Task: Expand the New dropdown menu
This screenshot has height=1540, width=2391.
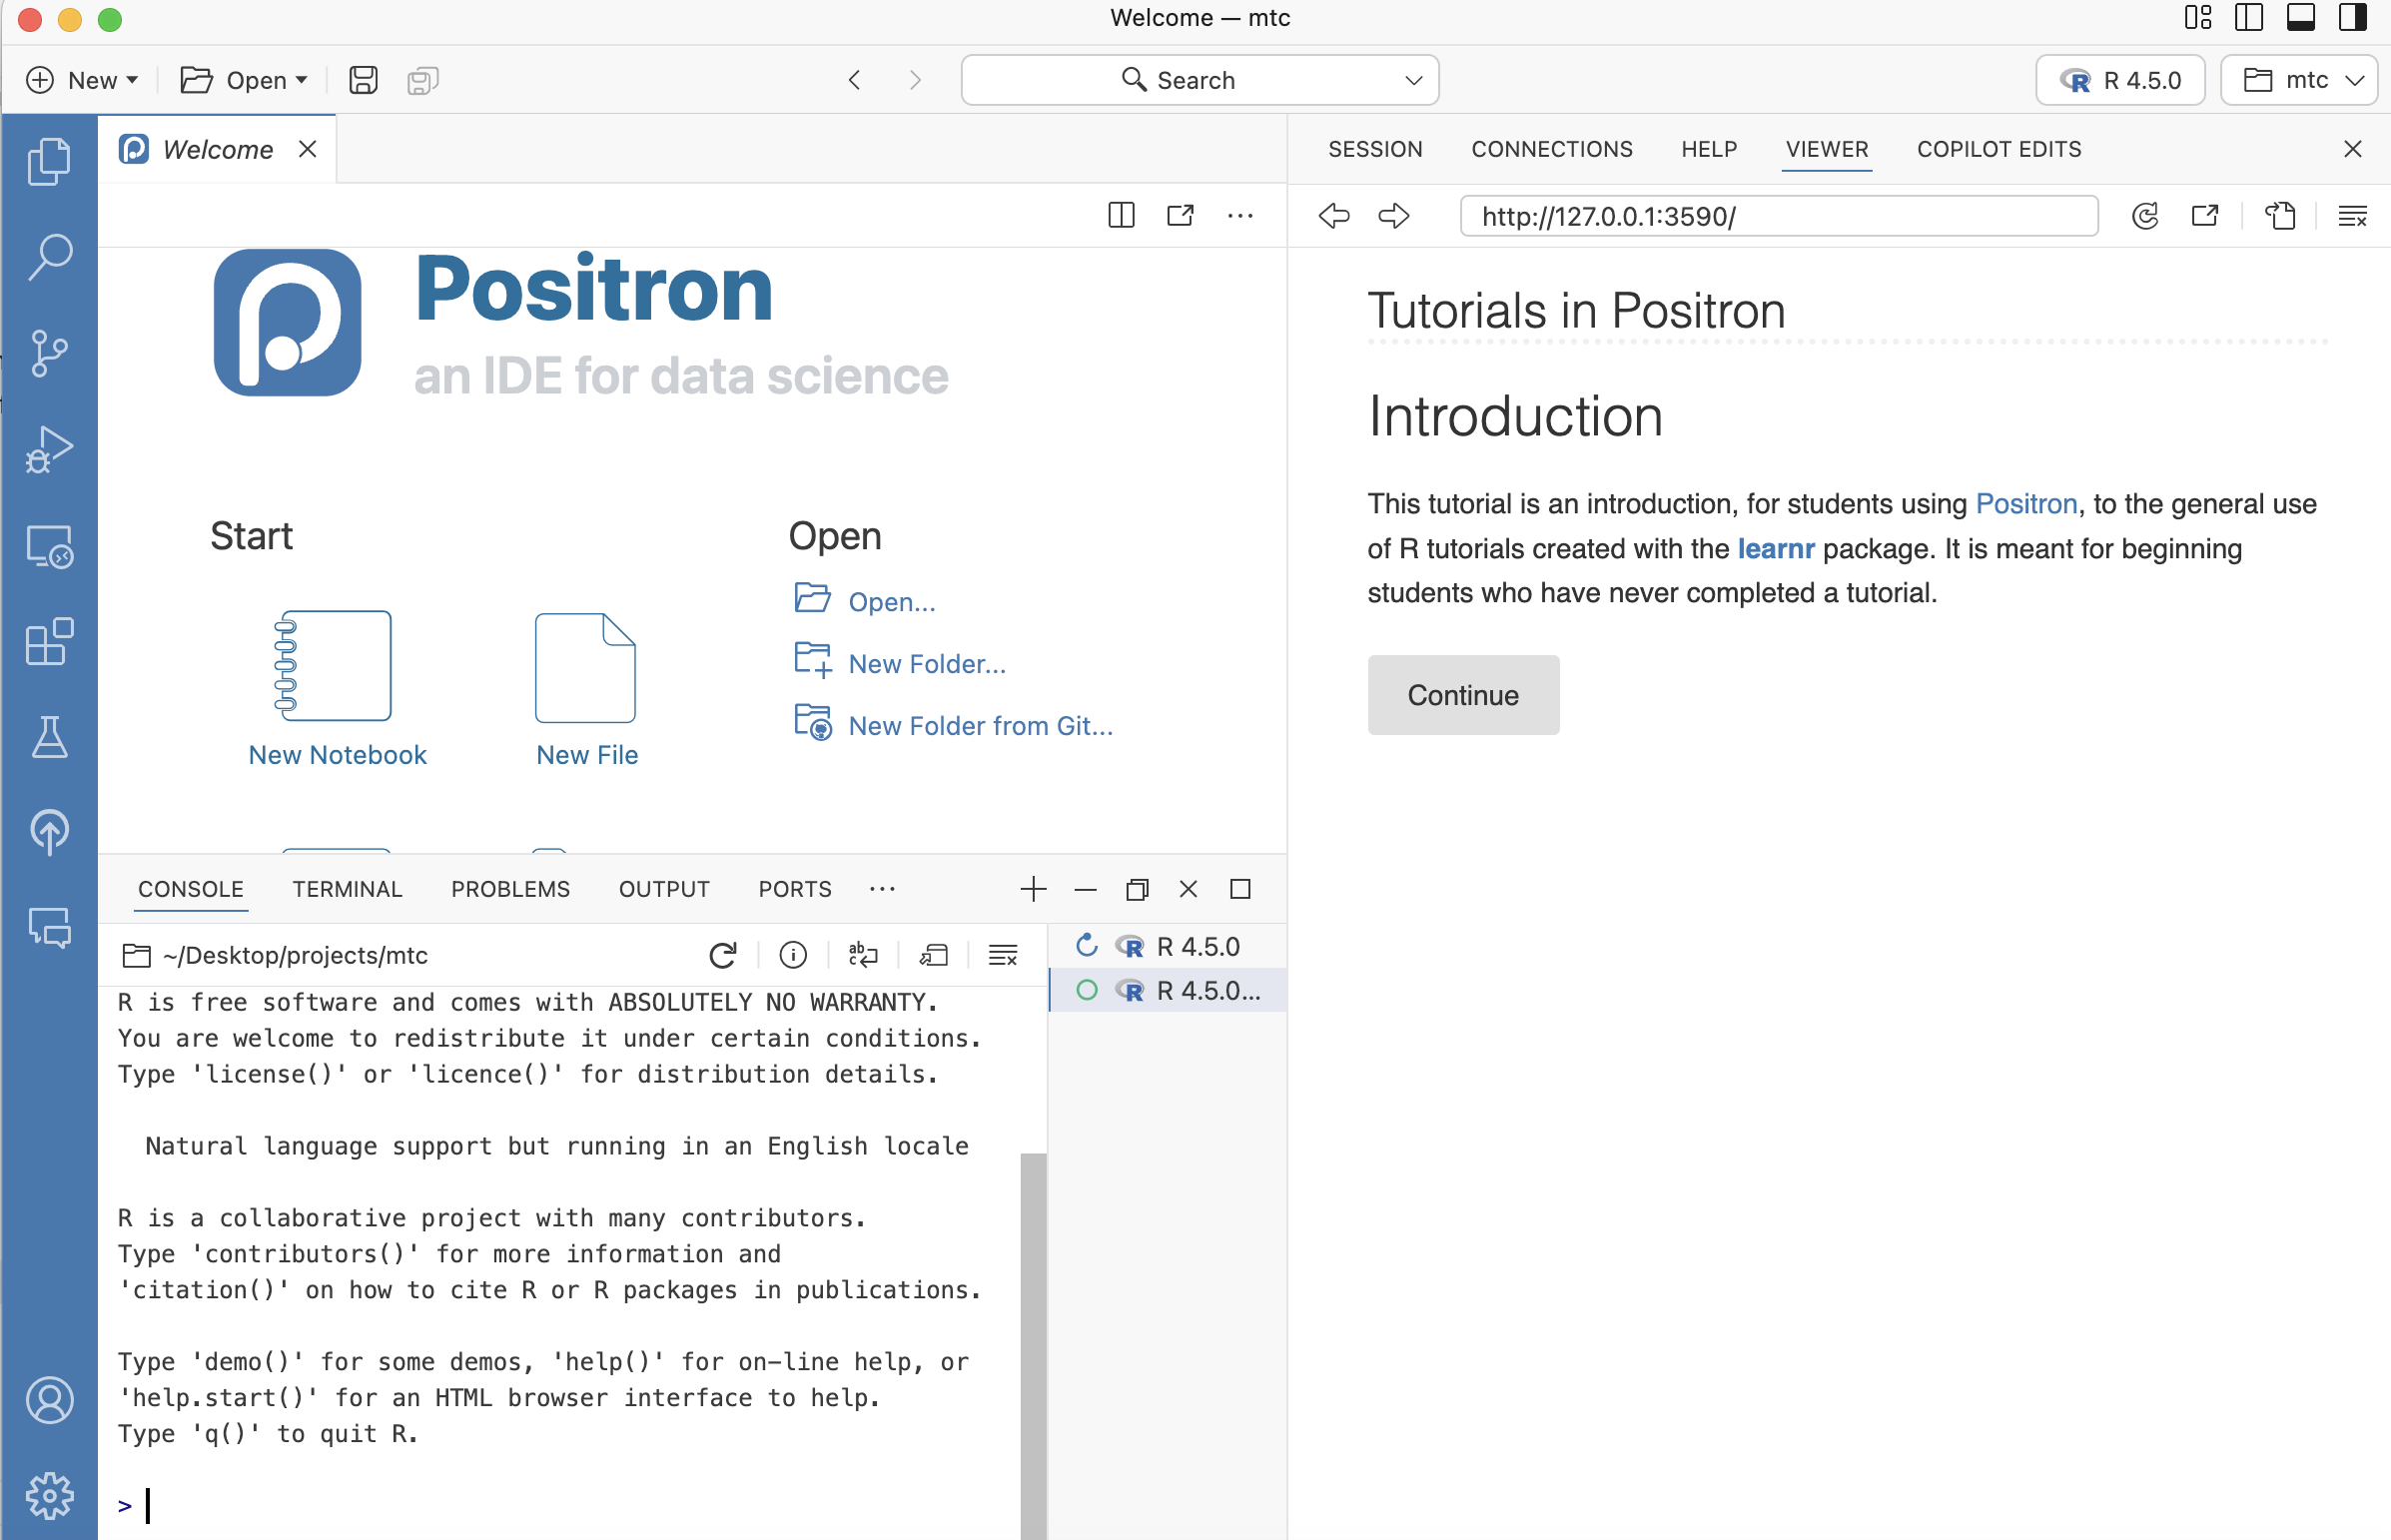Action: [82, 80]
